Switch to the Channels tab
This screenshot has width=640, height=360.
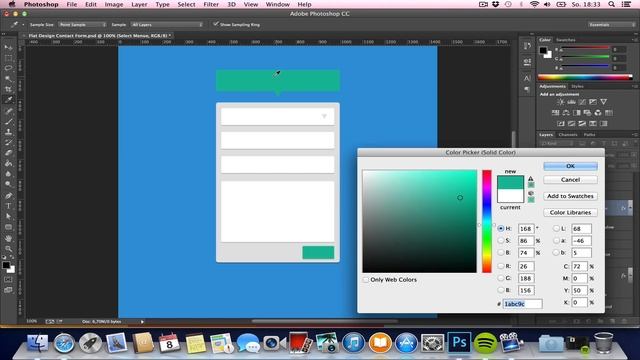click(568, 134)
